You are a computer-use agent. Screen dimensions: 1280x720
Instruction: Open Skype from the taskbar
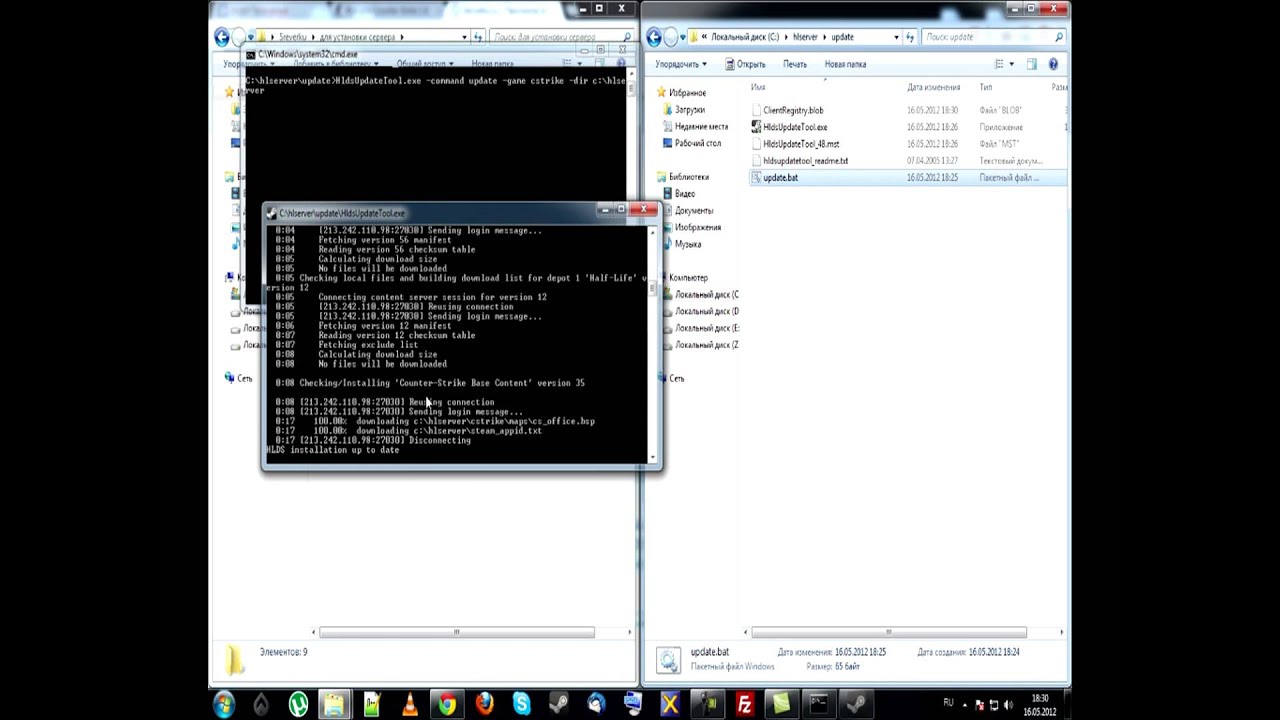522,704
